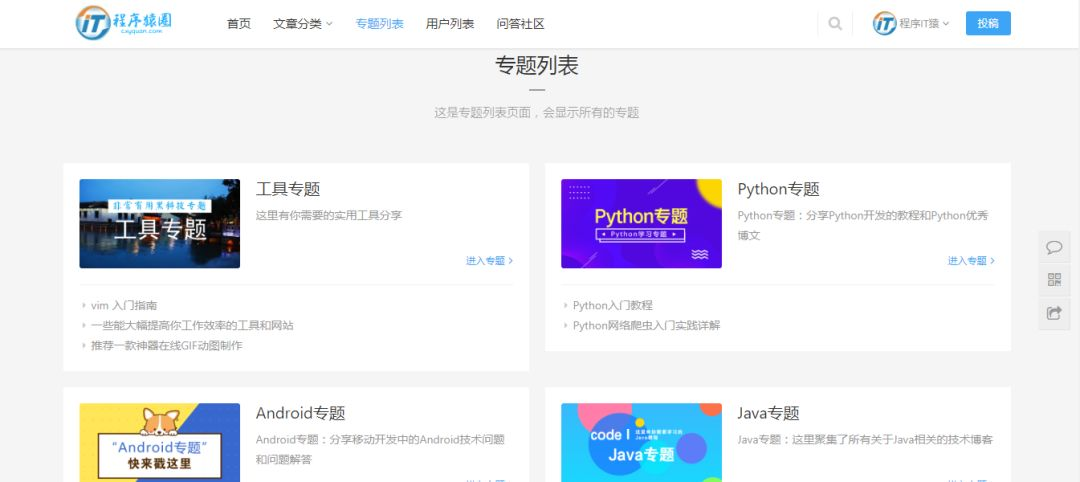Select the 专题列表 nav item
Image resolution: width=1080 pixels, height=482 pixels.
pos(380,23)
